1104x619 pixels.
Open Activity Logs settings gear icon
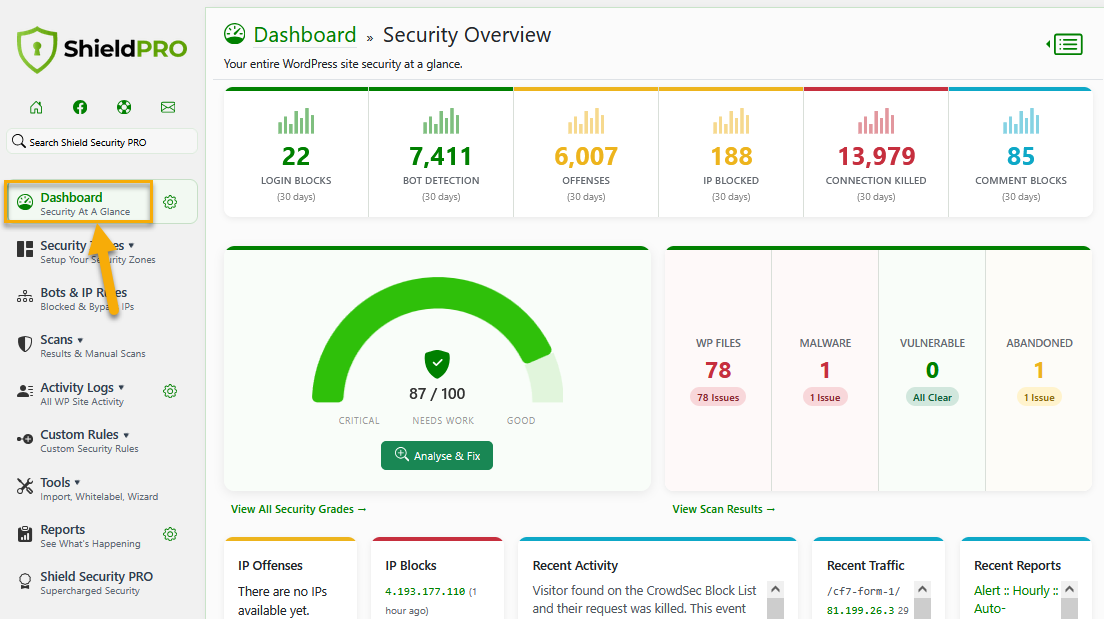click(x=170, y=391)
